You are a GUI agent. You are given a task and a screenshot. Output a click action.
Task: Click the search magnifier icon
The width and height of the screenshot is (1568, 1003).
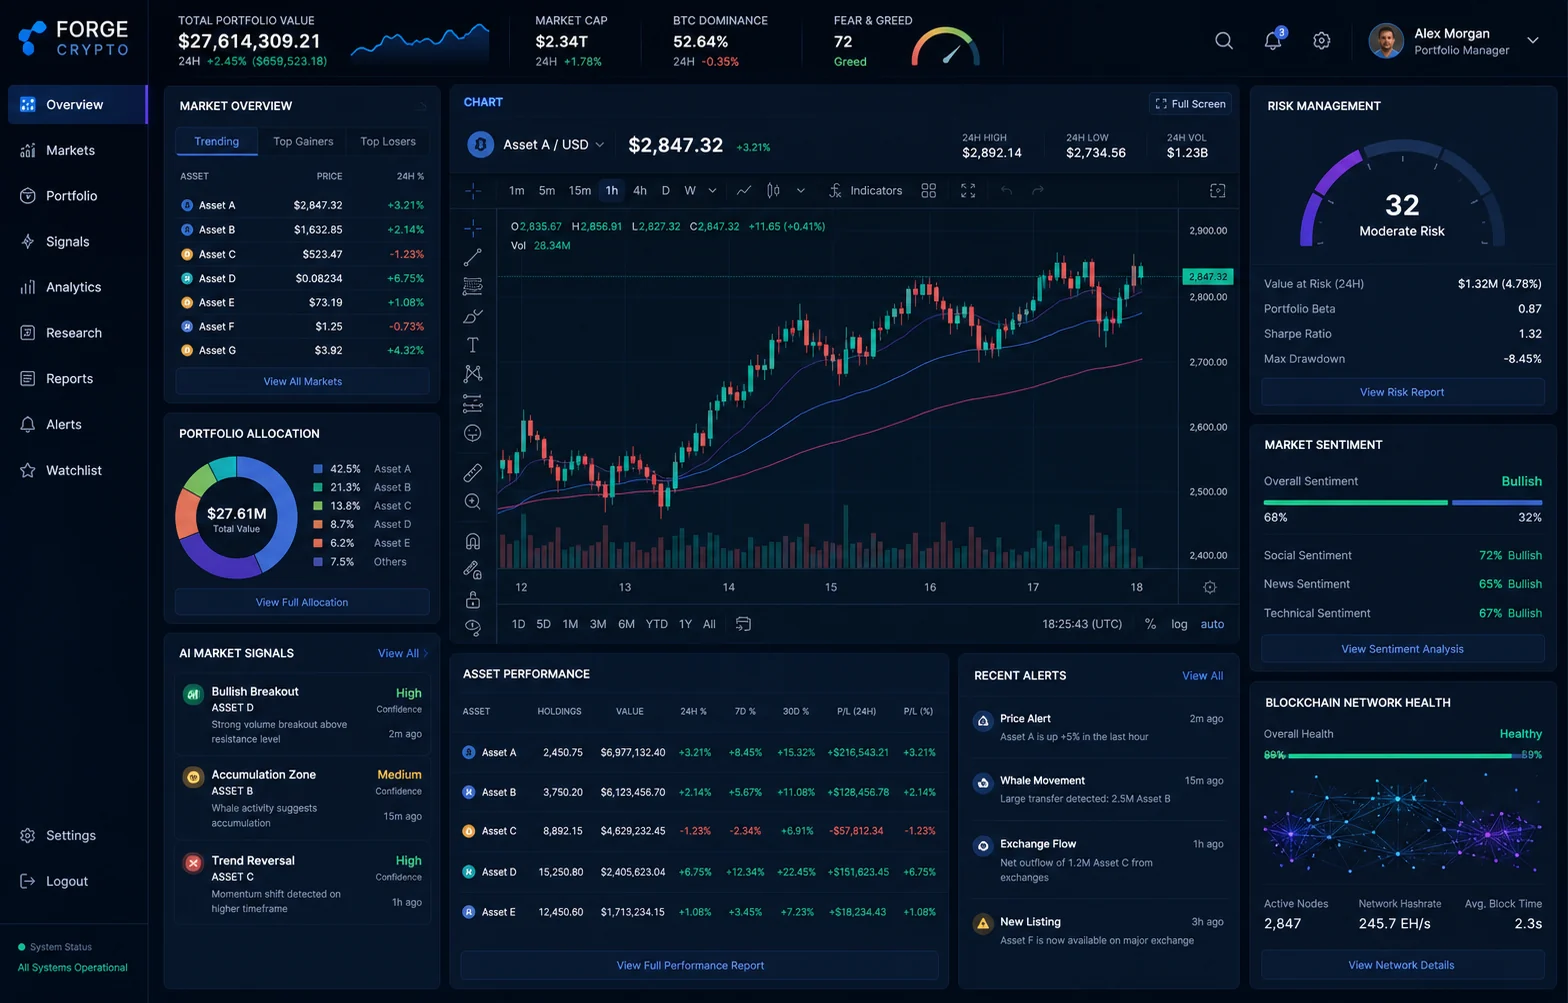(x=1224, y=41)
